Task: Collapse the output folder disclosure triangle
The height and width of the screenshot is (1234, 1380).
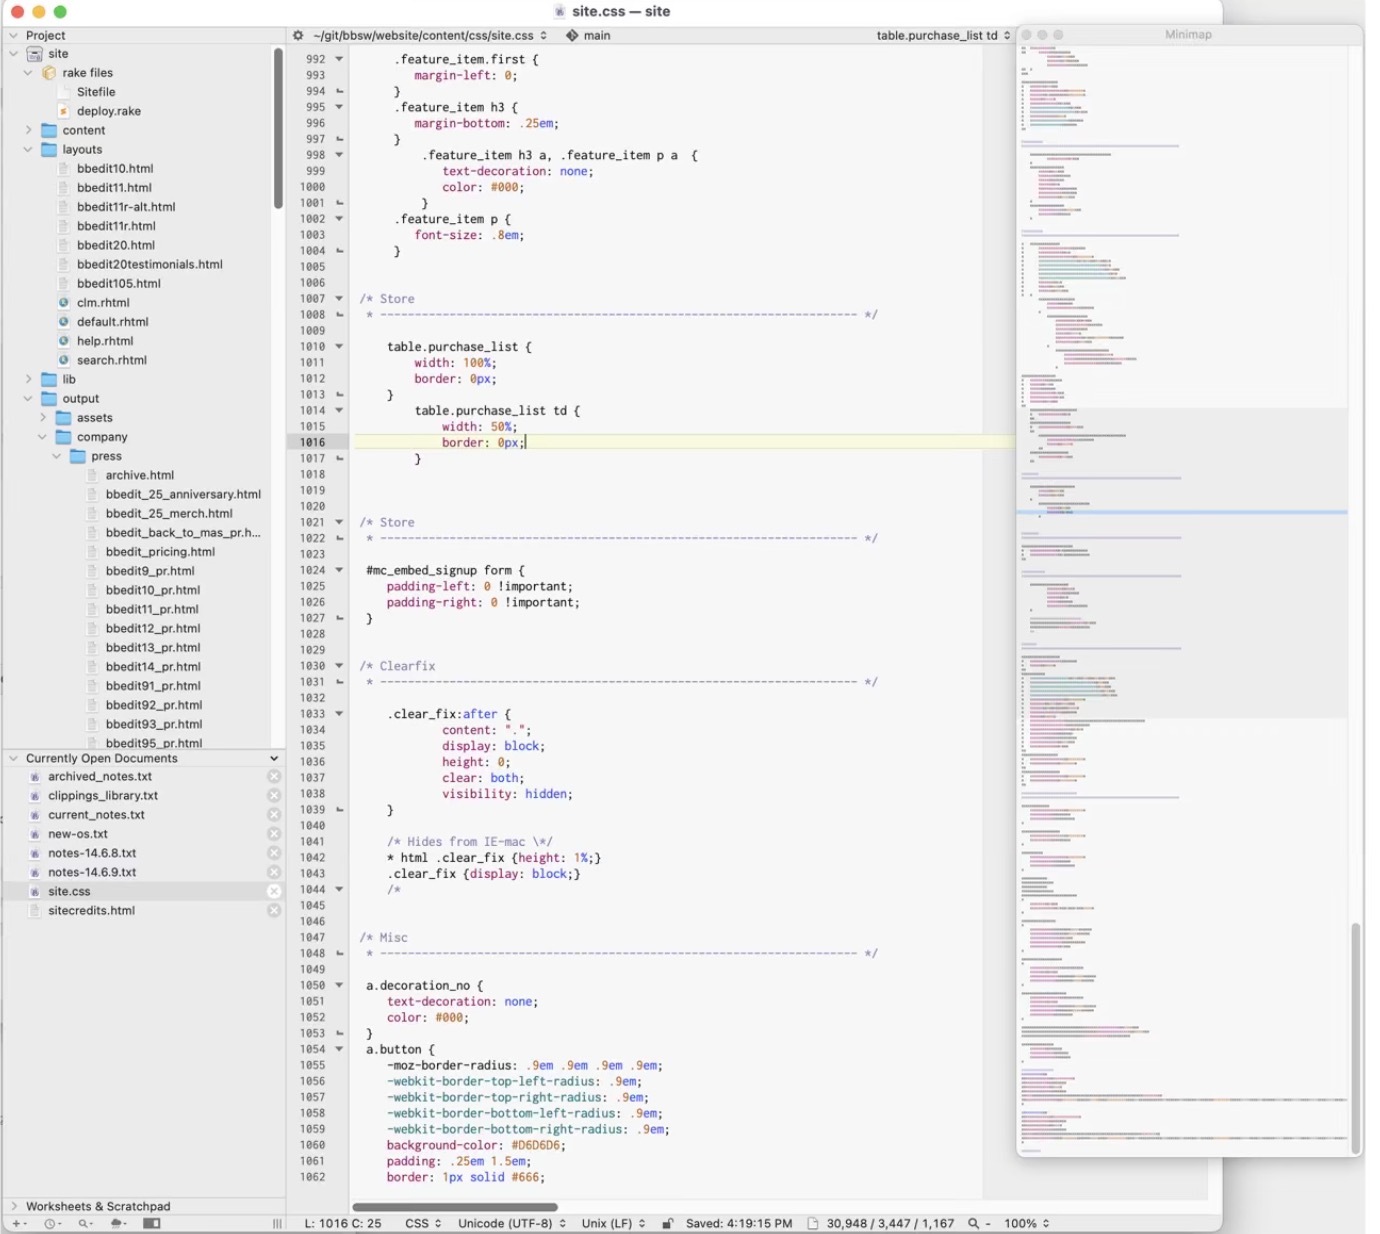Action: point(28,399)
